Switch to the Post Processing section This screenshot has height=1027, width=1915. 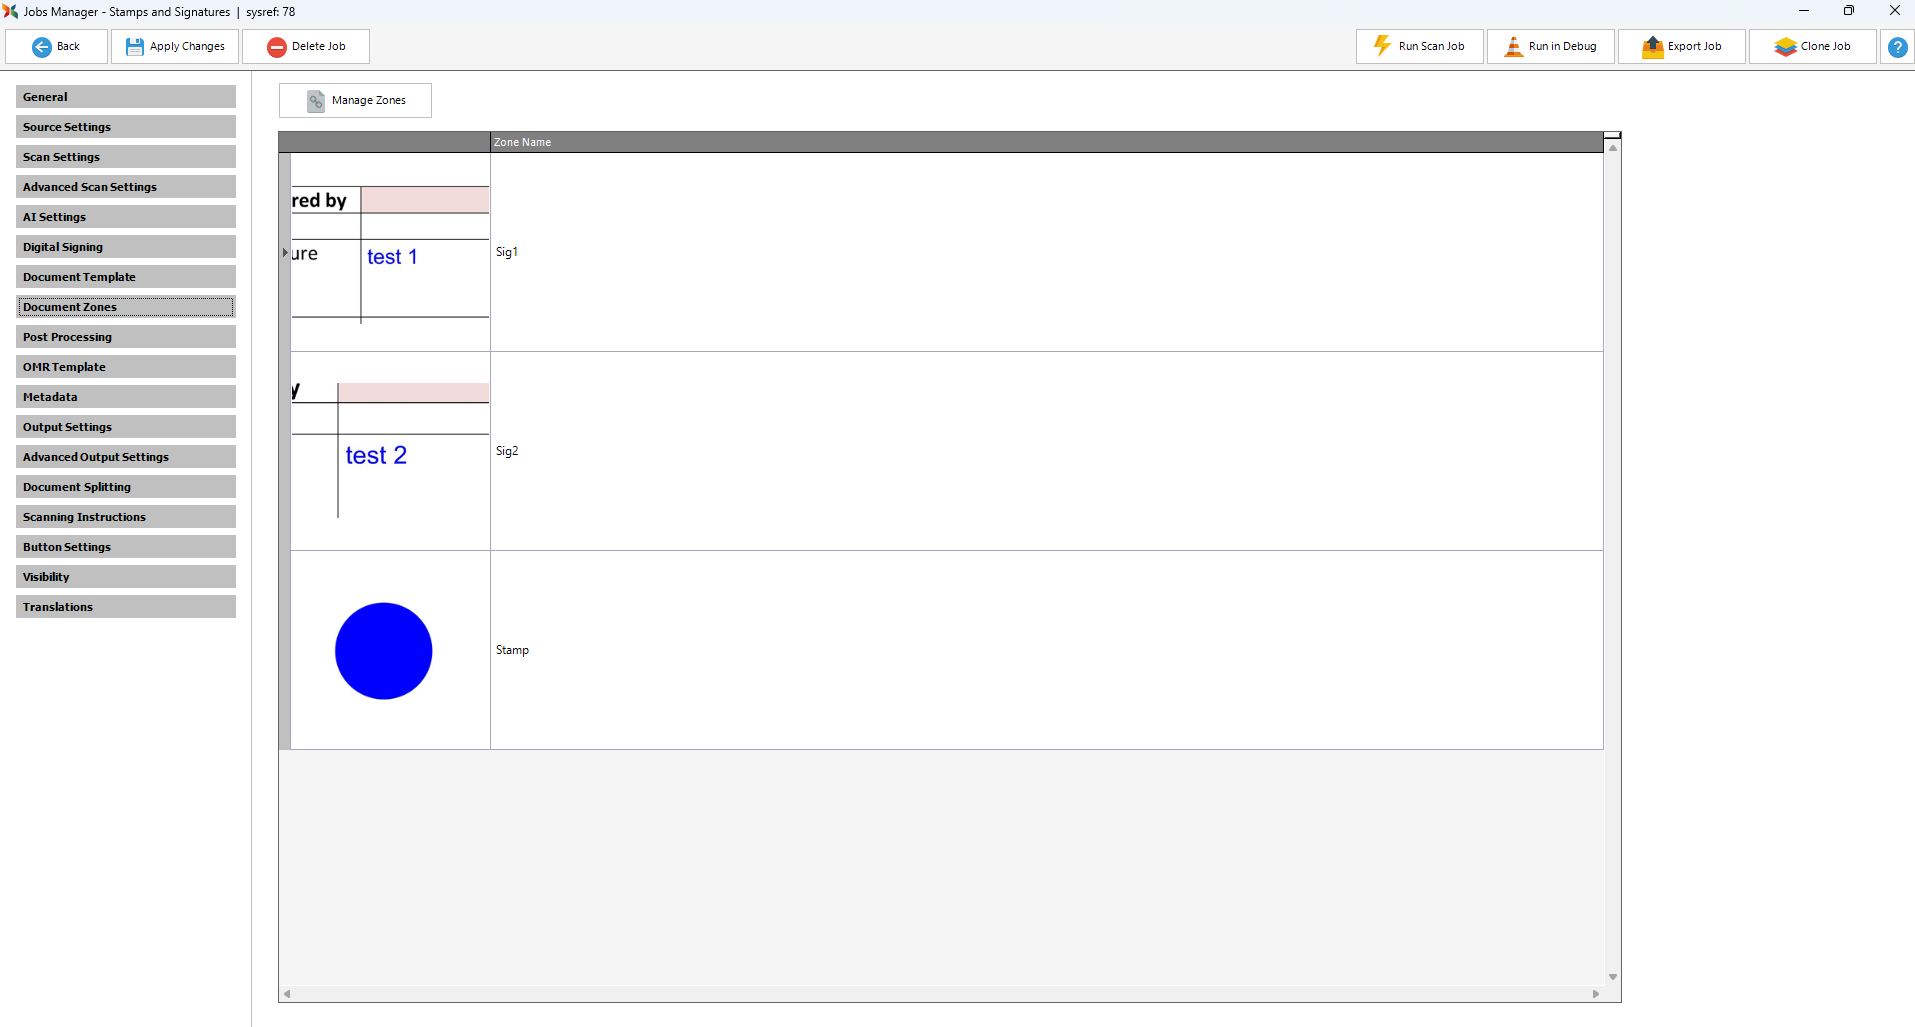126,337
